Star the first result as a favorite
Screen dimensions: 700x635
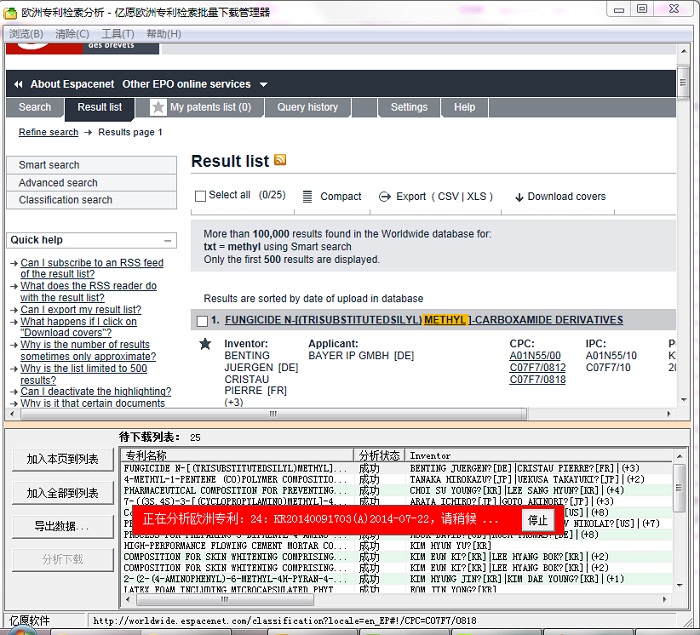pos(205,344)
